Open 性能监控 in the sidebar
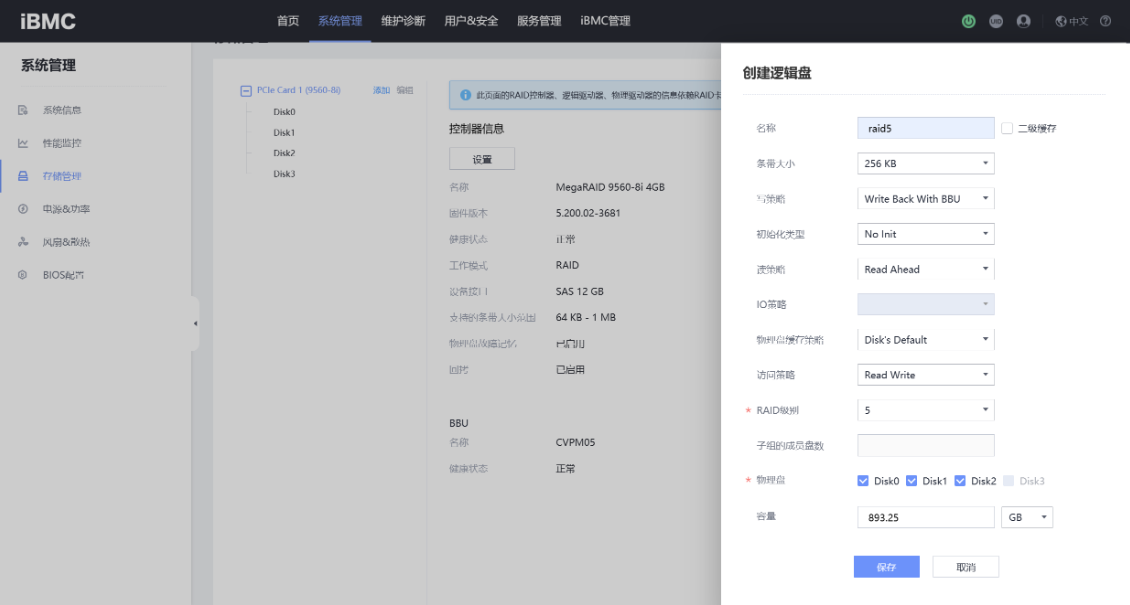Viewport: 1130px width, 605px height. pos(62,143)
